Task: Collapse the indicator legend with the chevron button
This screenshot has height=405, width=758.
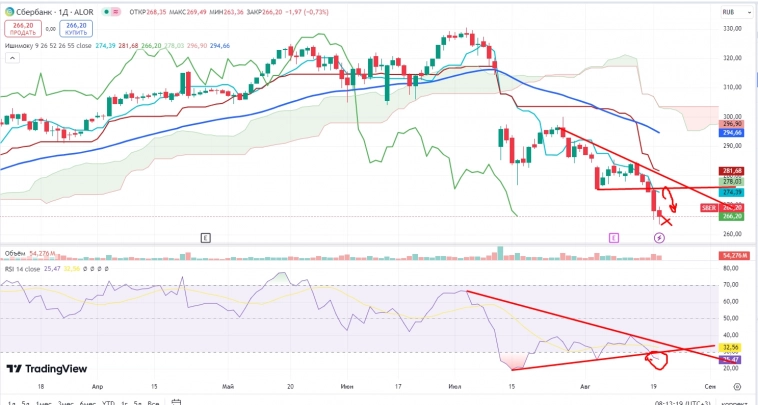Action: coord(12,58)
